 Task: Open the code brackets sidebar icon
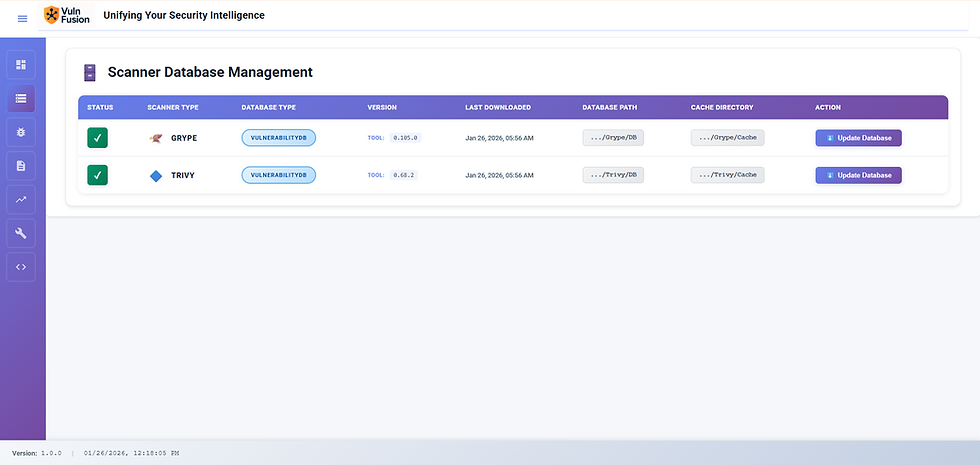[21, 267]
